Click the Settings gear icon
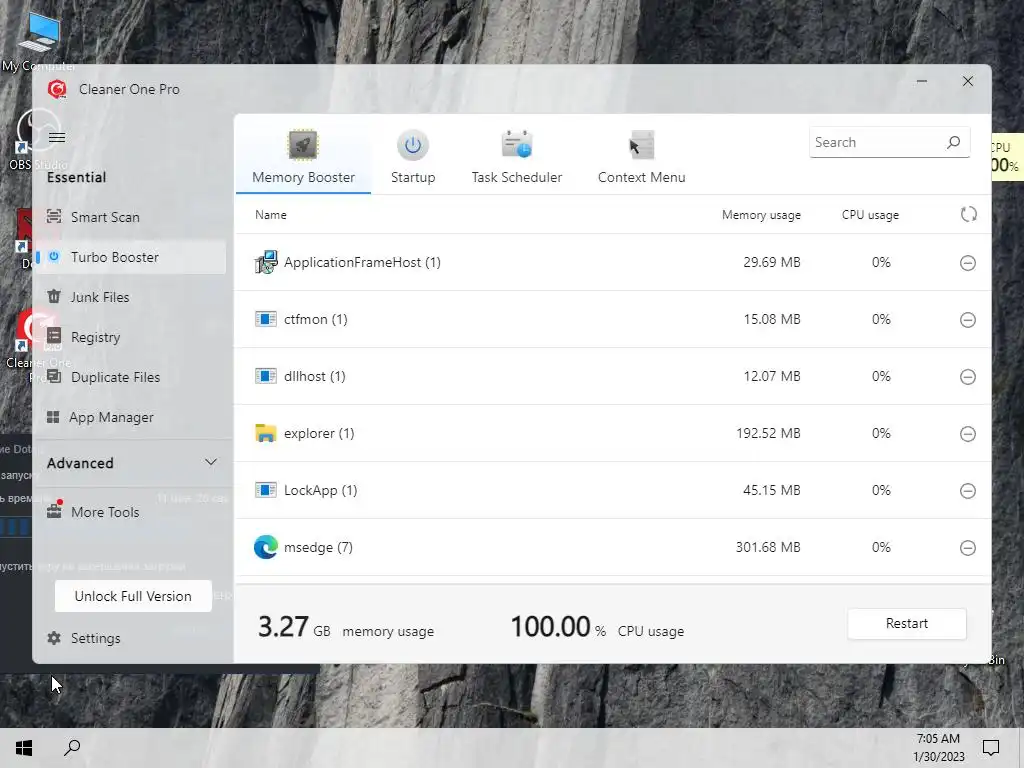The height and width of the screenshot is (768, 1024). pyautogui.click(x=54, y=638)
